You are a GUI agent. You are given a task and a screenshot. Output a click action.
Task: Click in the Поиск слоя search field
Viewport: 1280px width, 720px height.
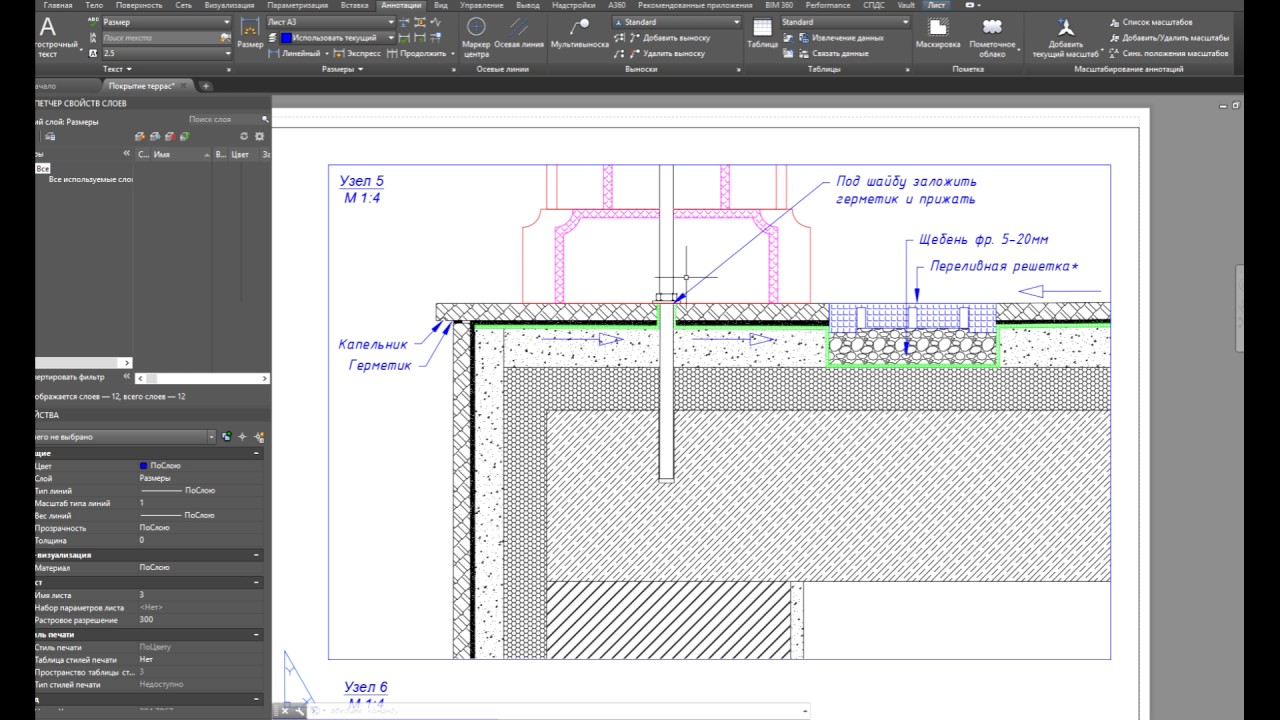[222, 119]
